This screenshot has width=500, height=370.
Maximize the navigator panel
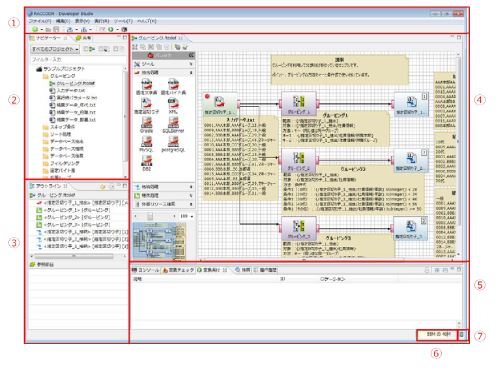[125, 38]
